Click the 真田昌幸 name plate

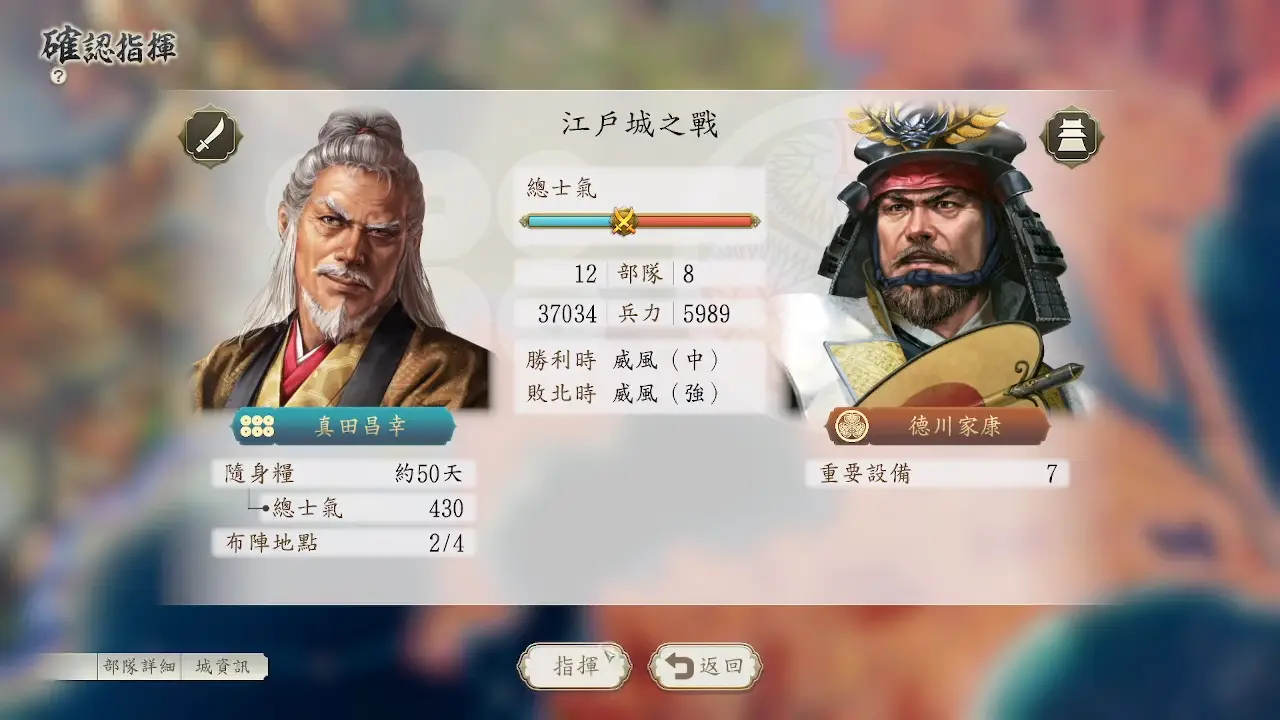(x=344, y=427)
